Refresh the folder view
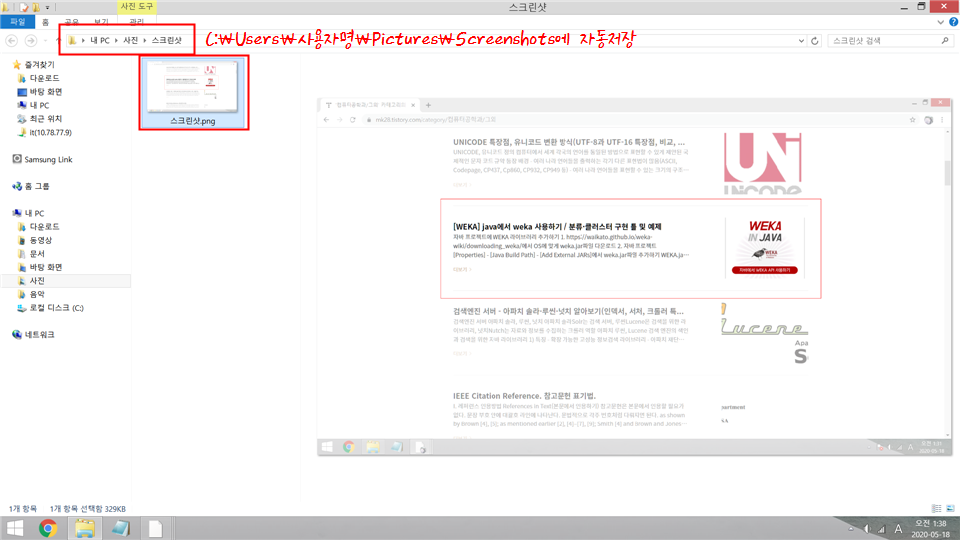The image size is (960, 540). point(815,41)
